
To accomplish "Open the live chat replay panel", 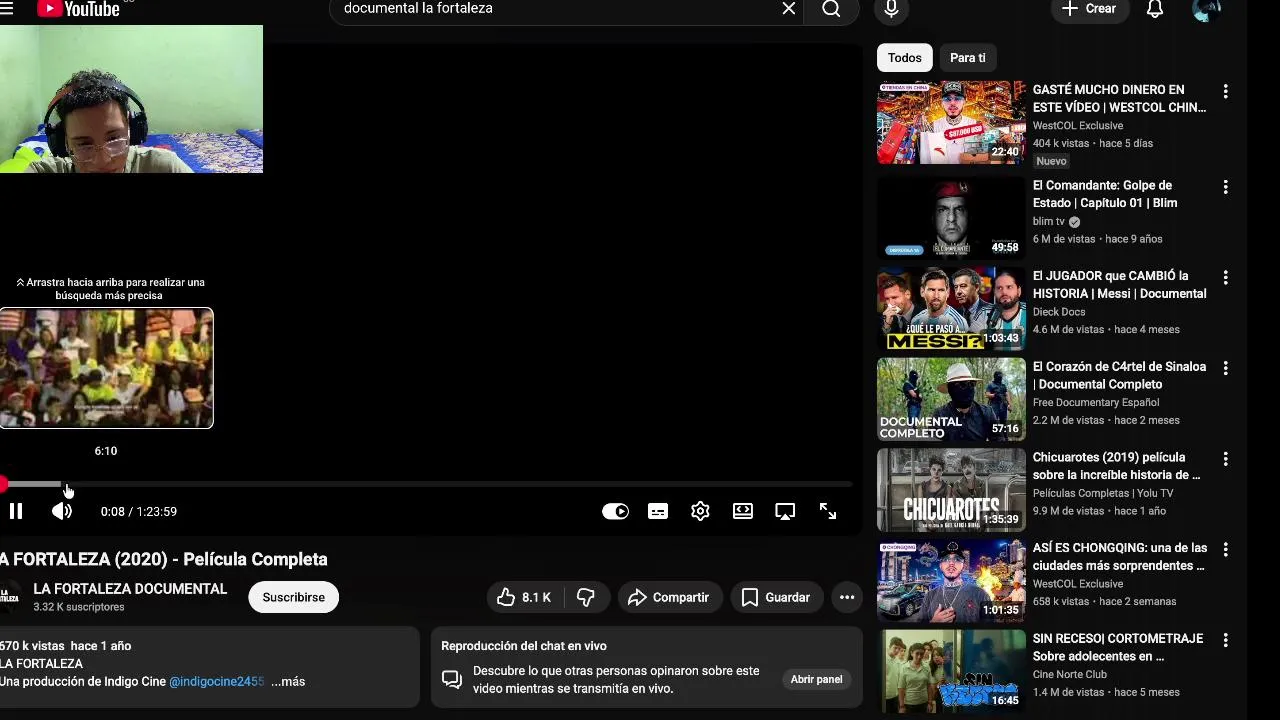I will (817, 679).
